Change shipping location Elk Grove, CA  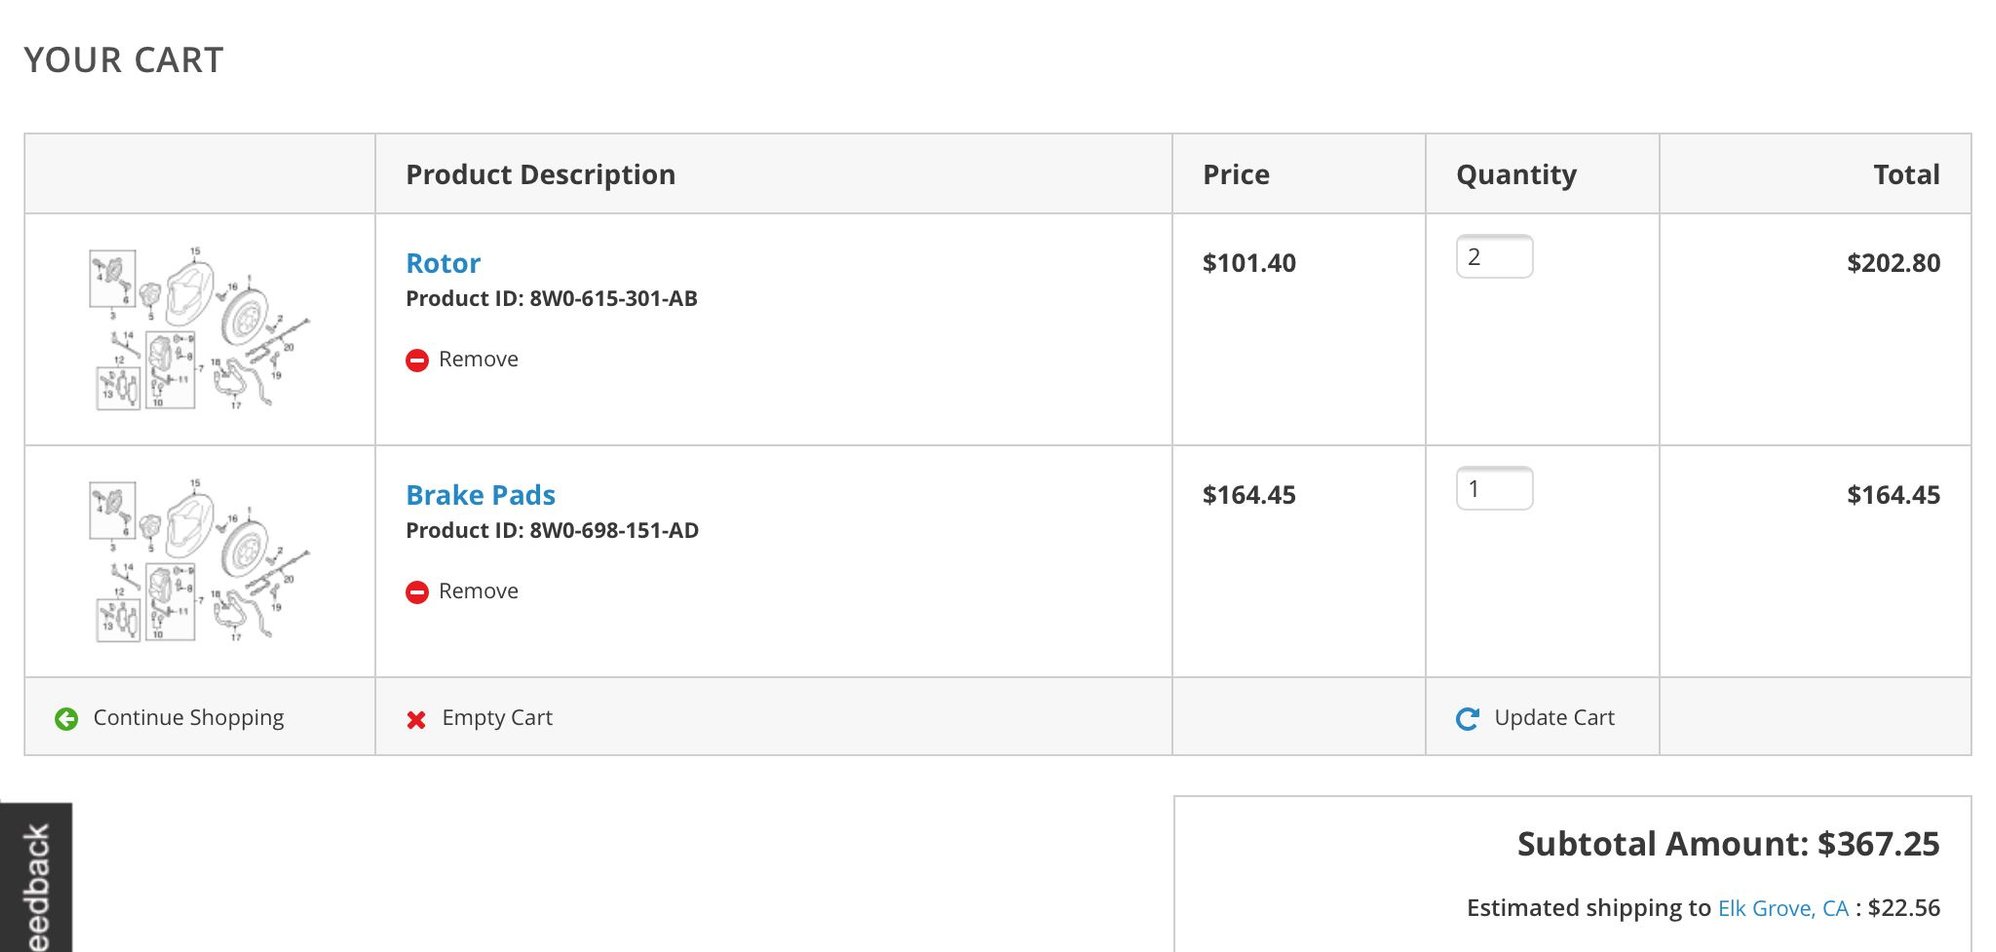pos(1783,908)
